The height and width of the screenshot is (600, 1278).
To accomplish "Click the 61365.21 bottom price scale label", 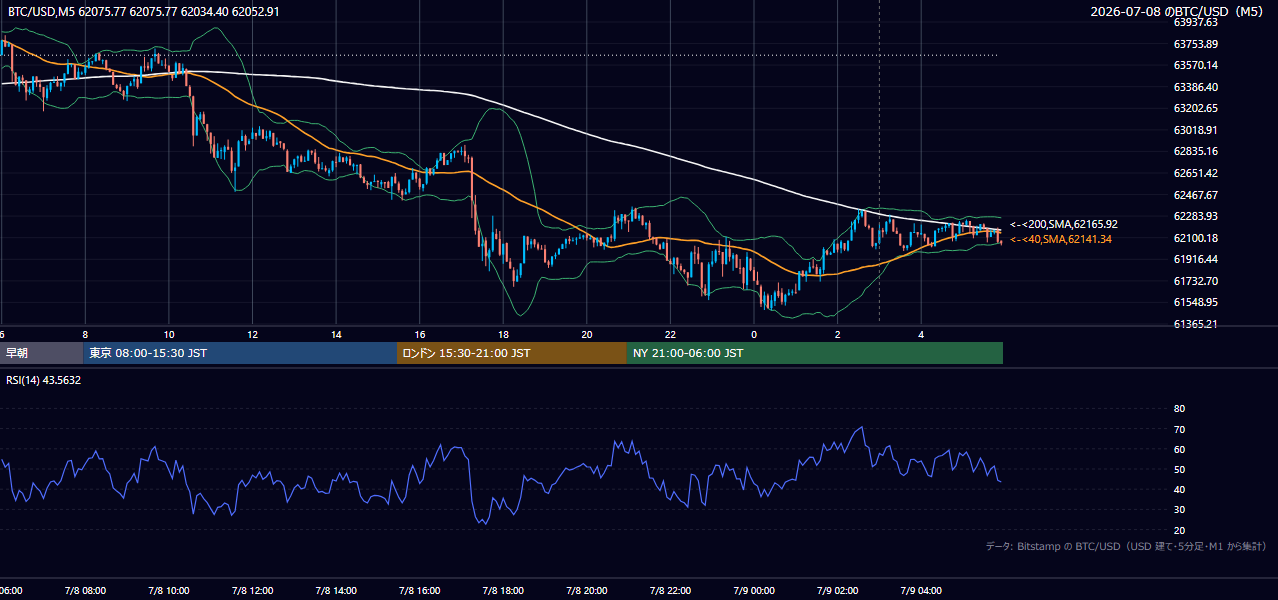I will [x=1195, y=324].
